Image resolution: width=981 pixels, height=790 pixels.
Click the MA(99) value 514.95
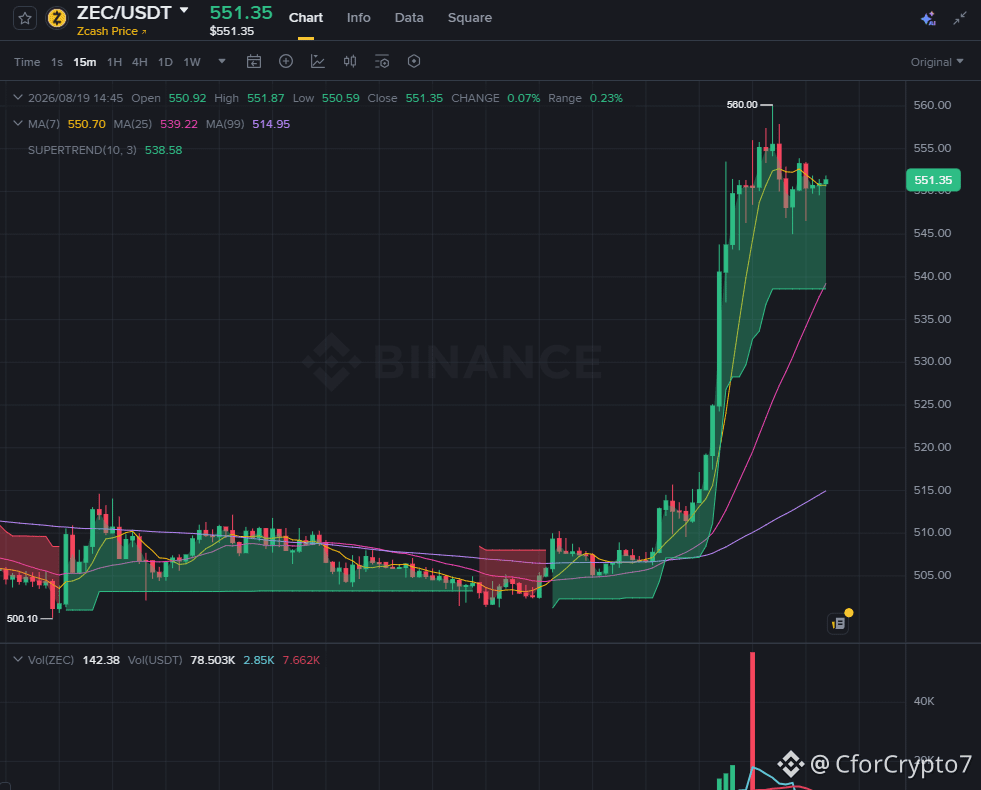[x=271, y=124]
